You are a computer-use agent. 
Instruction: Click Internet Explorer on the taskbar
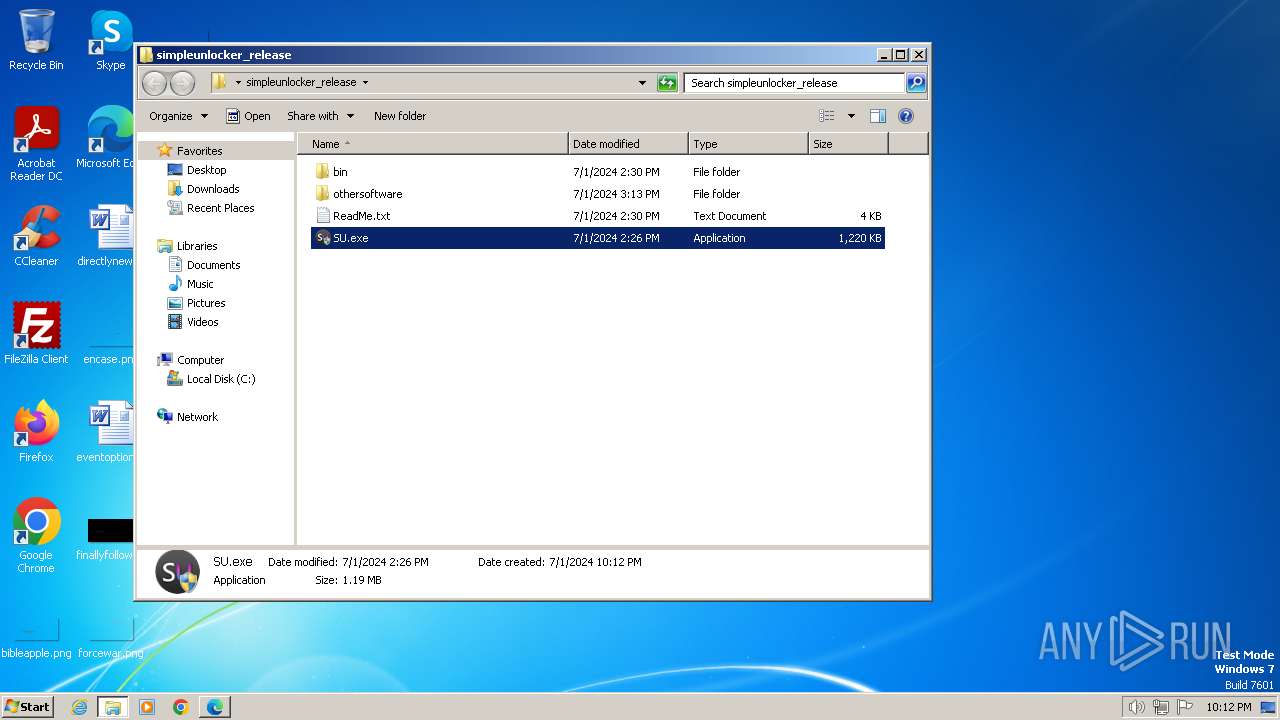tap(80, 707)
